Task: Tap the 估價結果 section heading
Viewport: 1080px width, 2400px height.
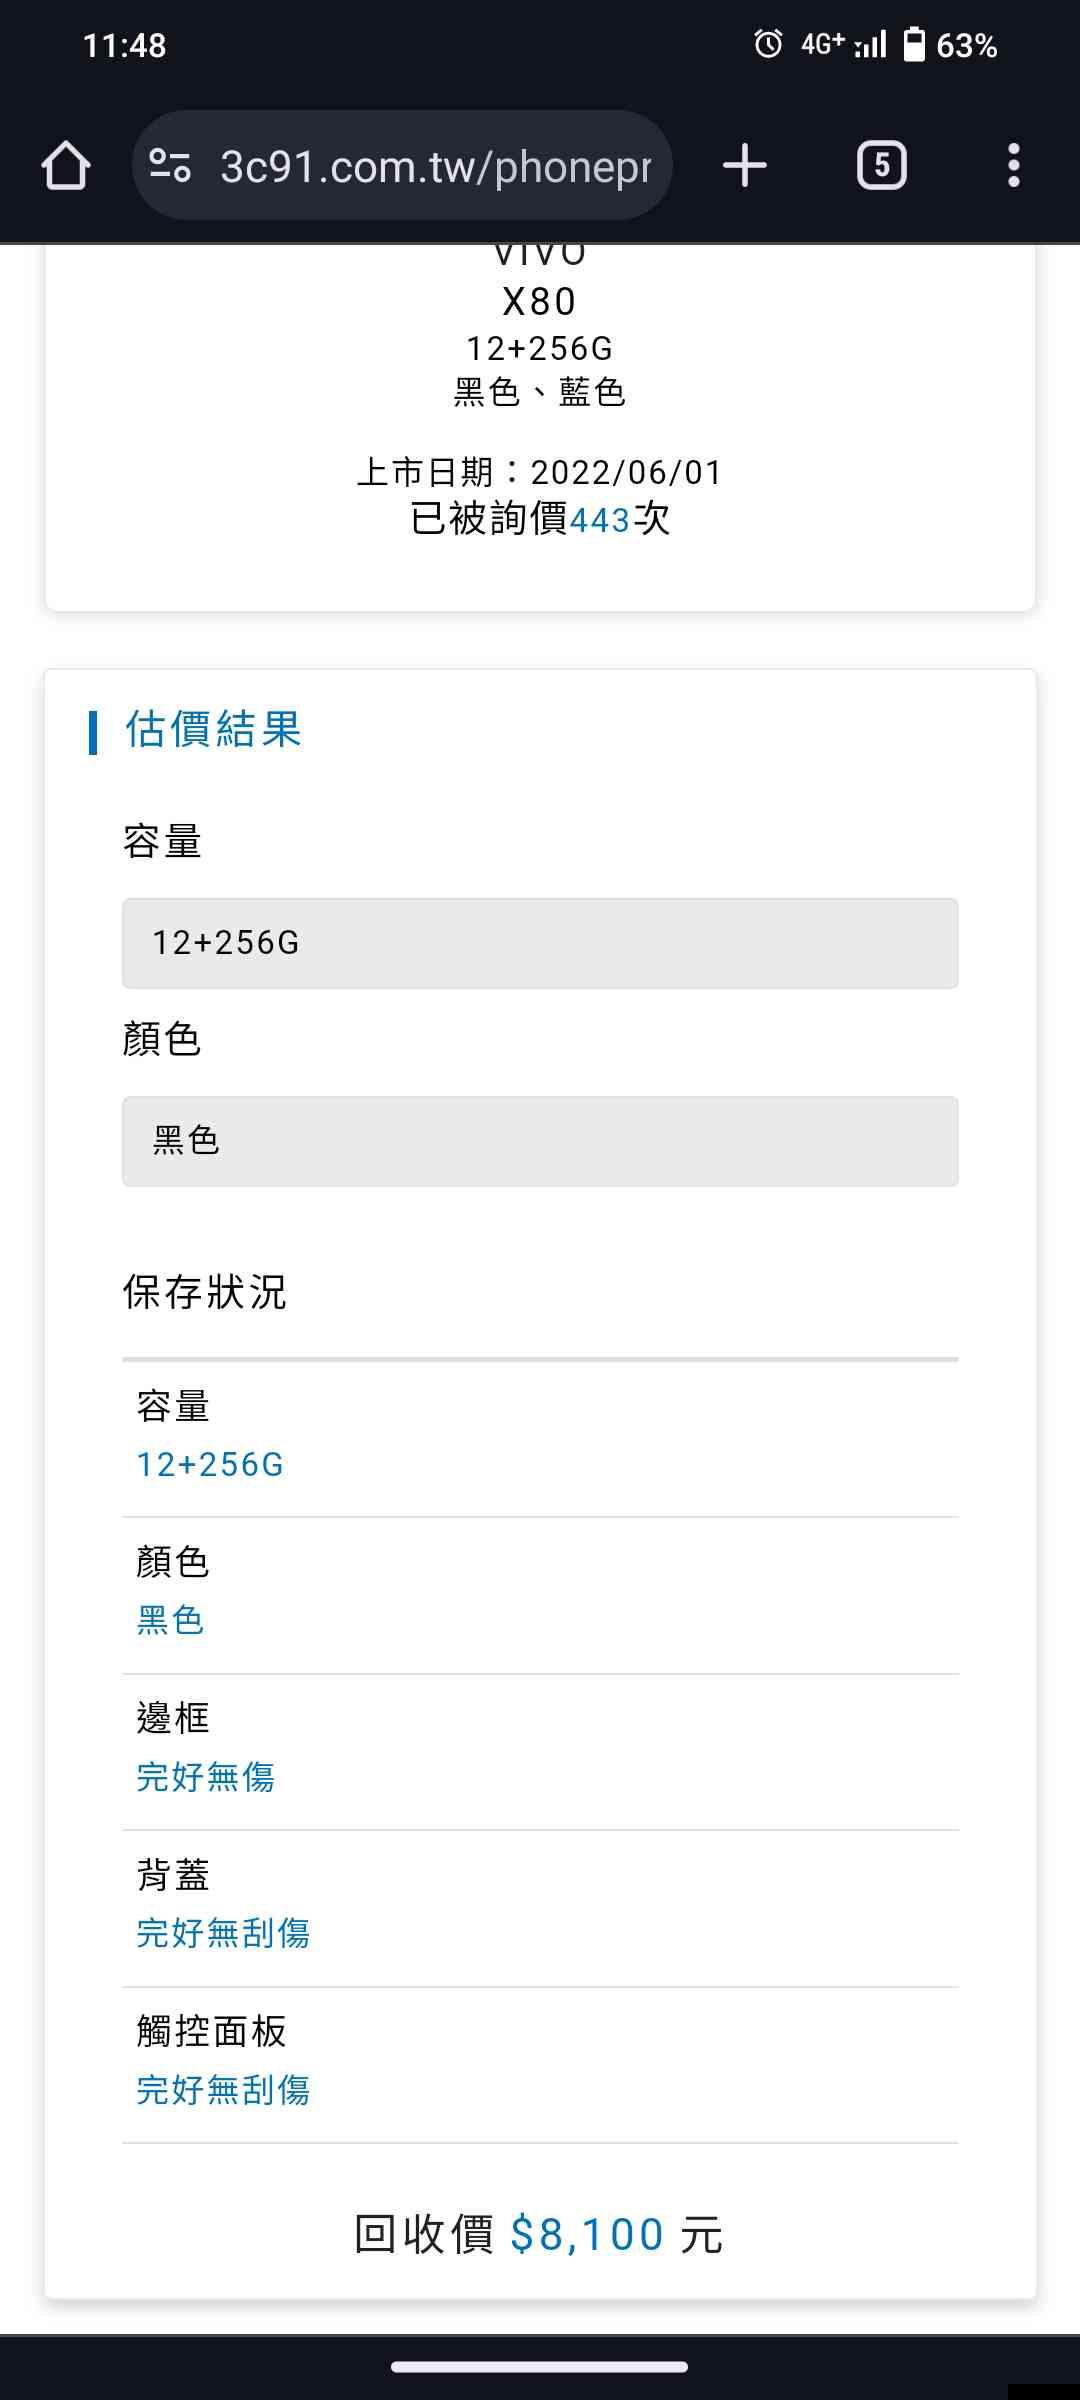Action: coord(213,729)
